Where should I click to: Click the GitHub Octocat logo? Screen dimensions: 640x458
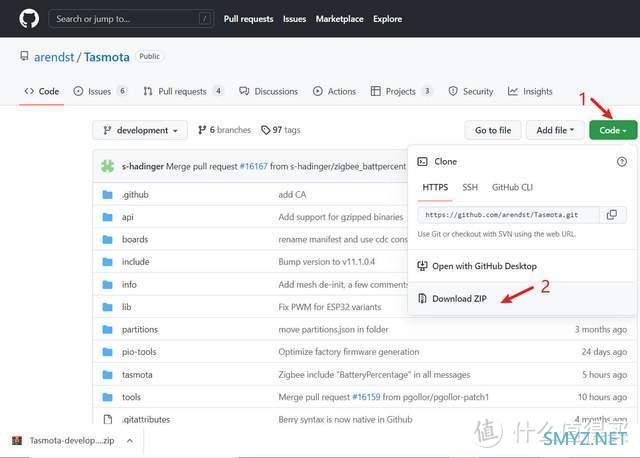(29, 19)
